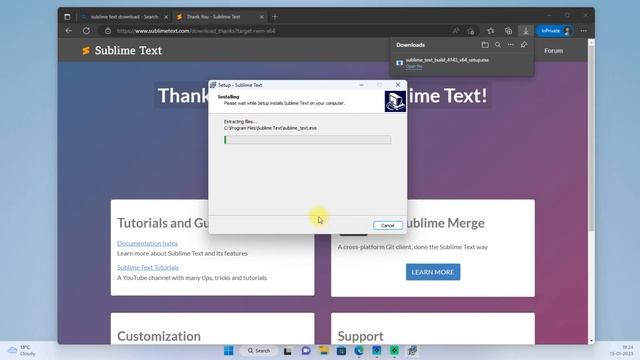Screen dimensions: 640x360
Task: Click the Read aloud icon in address bar
Action: [x=456, y=31]
